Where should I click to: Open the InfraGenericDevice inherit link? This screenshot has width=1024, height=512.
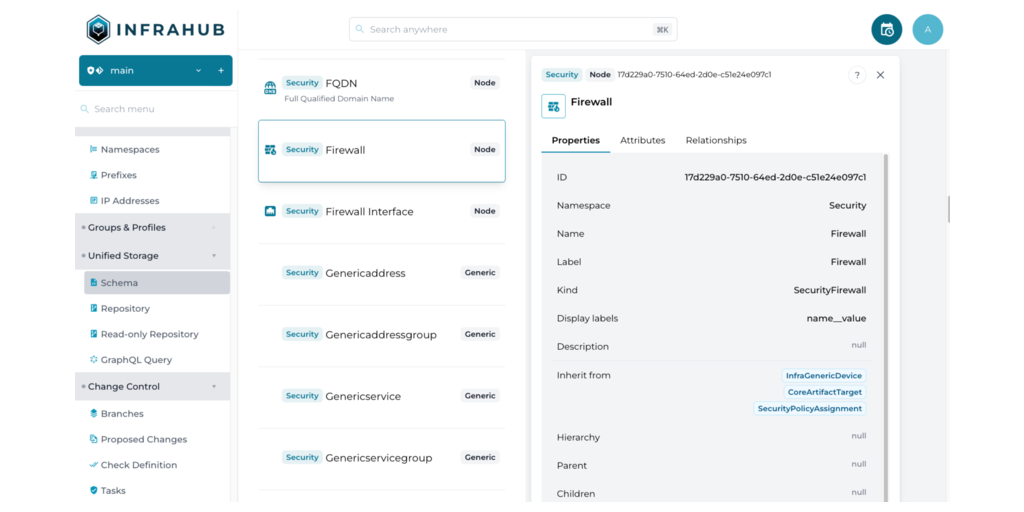coord(823,376)
